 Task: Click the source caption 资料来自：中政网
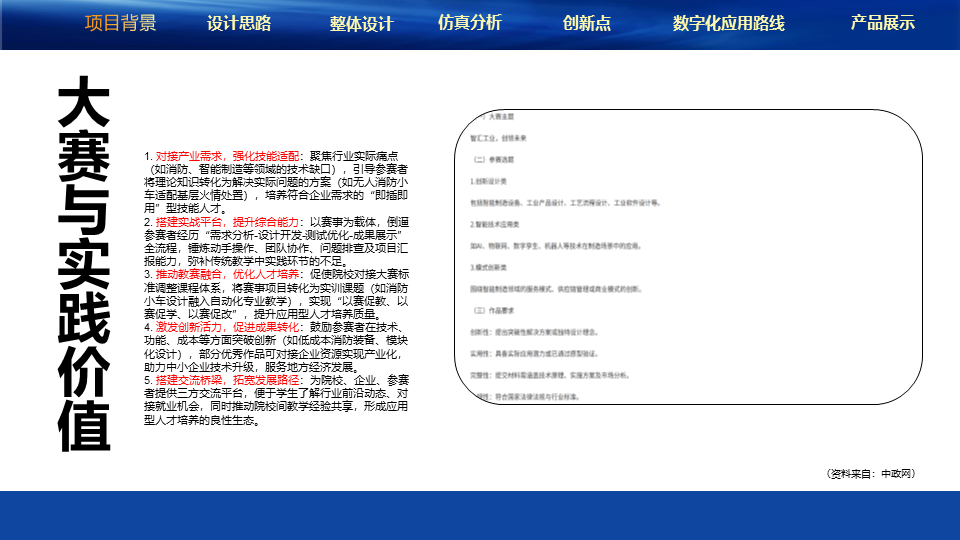coord(871,473)
